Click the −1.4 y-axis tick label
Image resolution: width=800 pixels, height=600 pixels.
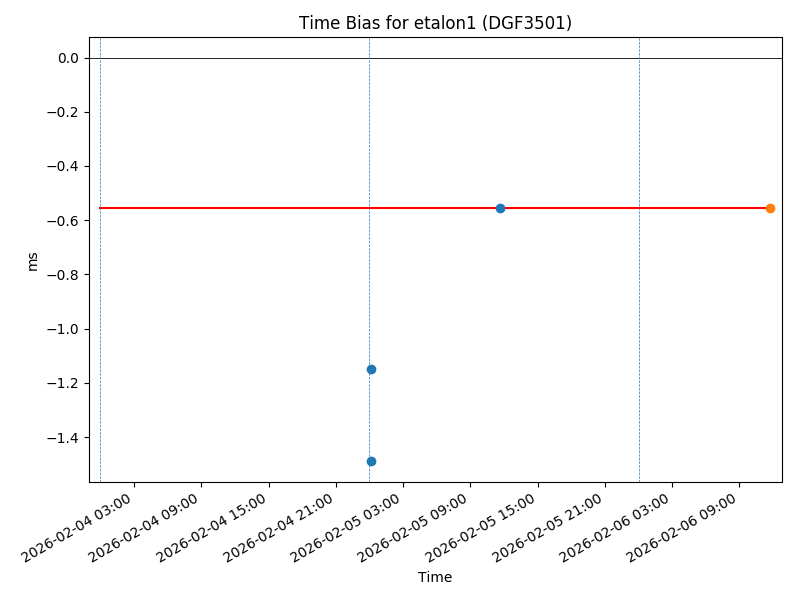click(x=63, y=437)
